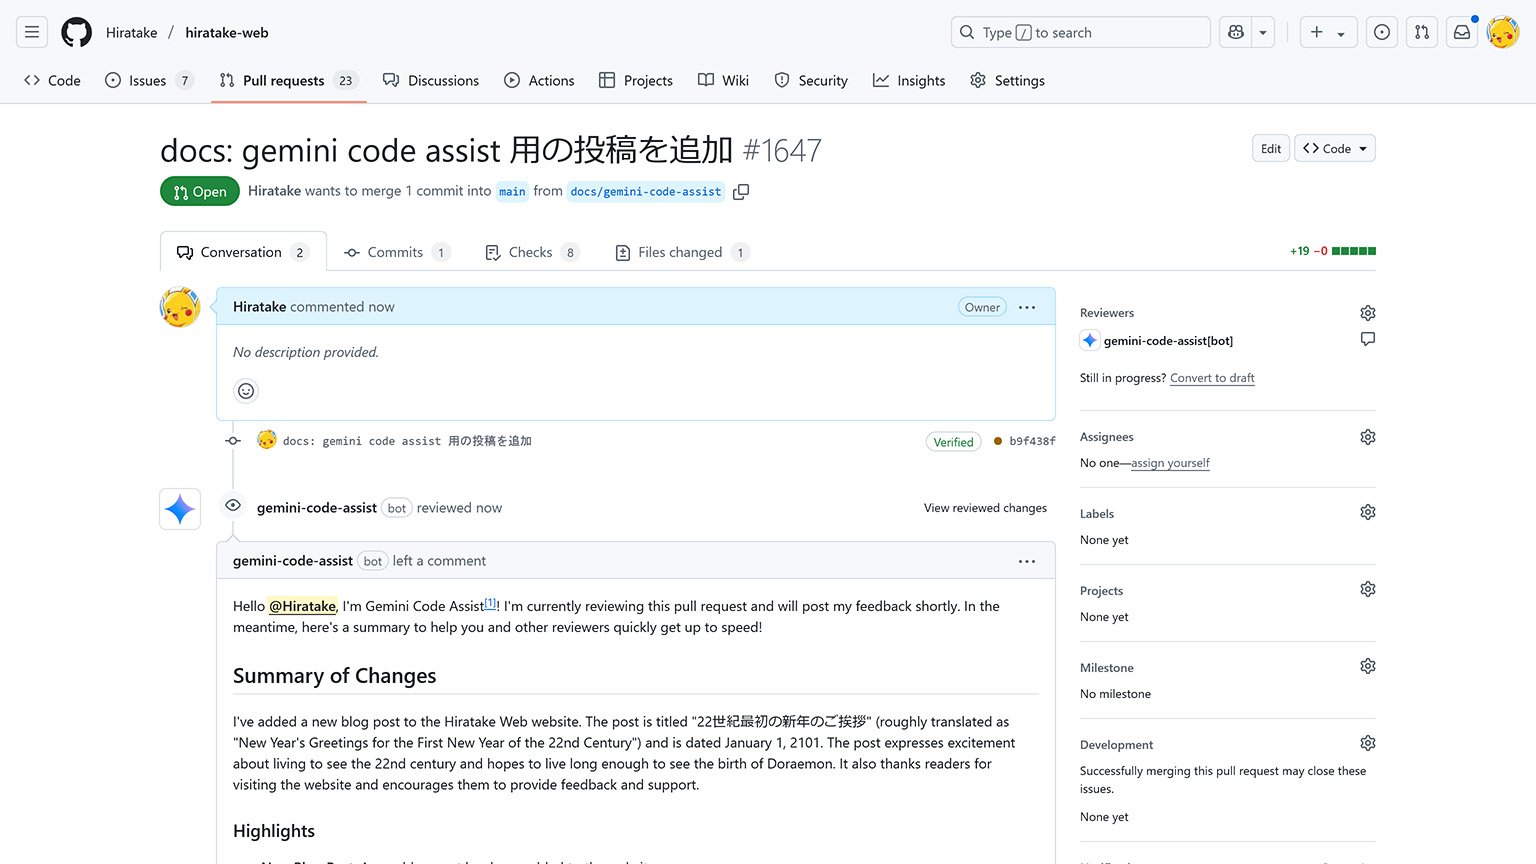Click the Summary of Changes heading
Image resolution: width=1536 pixels, height=864 pixels.
335,676
